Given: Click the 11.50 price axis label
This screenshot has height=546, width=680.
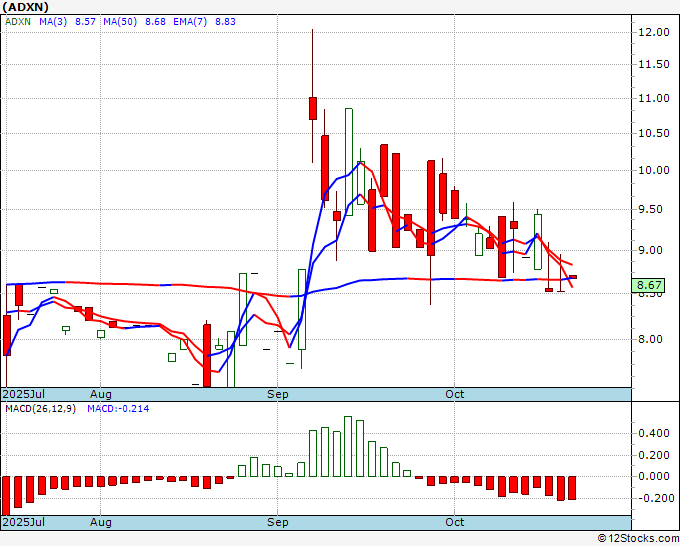Looking at the screenshot, I should 654,65.
